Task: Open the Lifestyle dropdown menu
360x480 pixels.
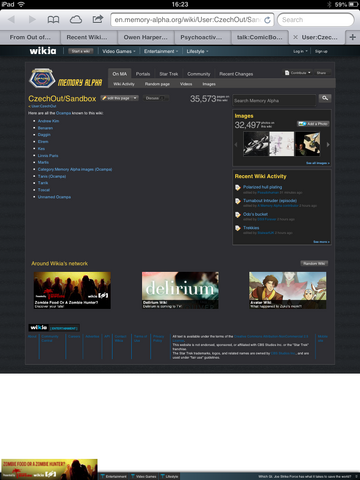Action: click(x=197, y=51)
